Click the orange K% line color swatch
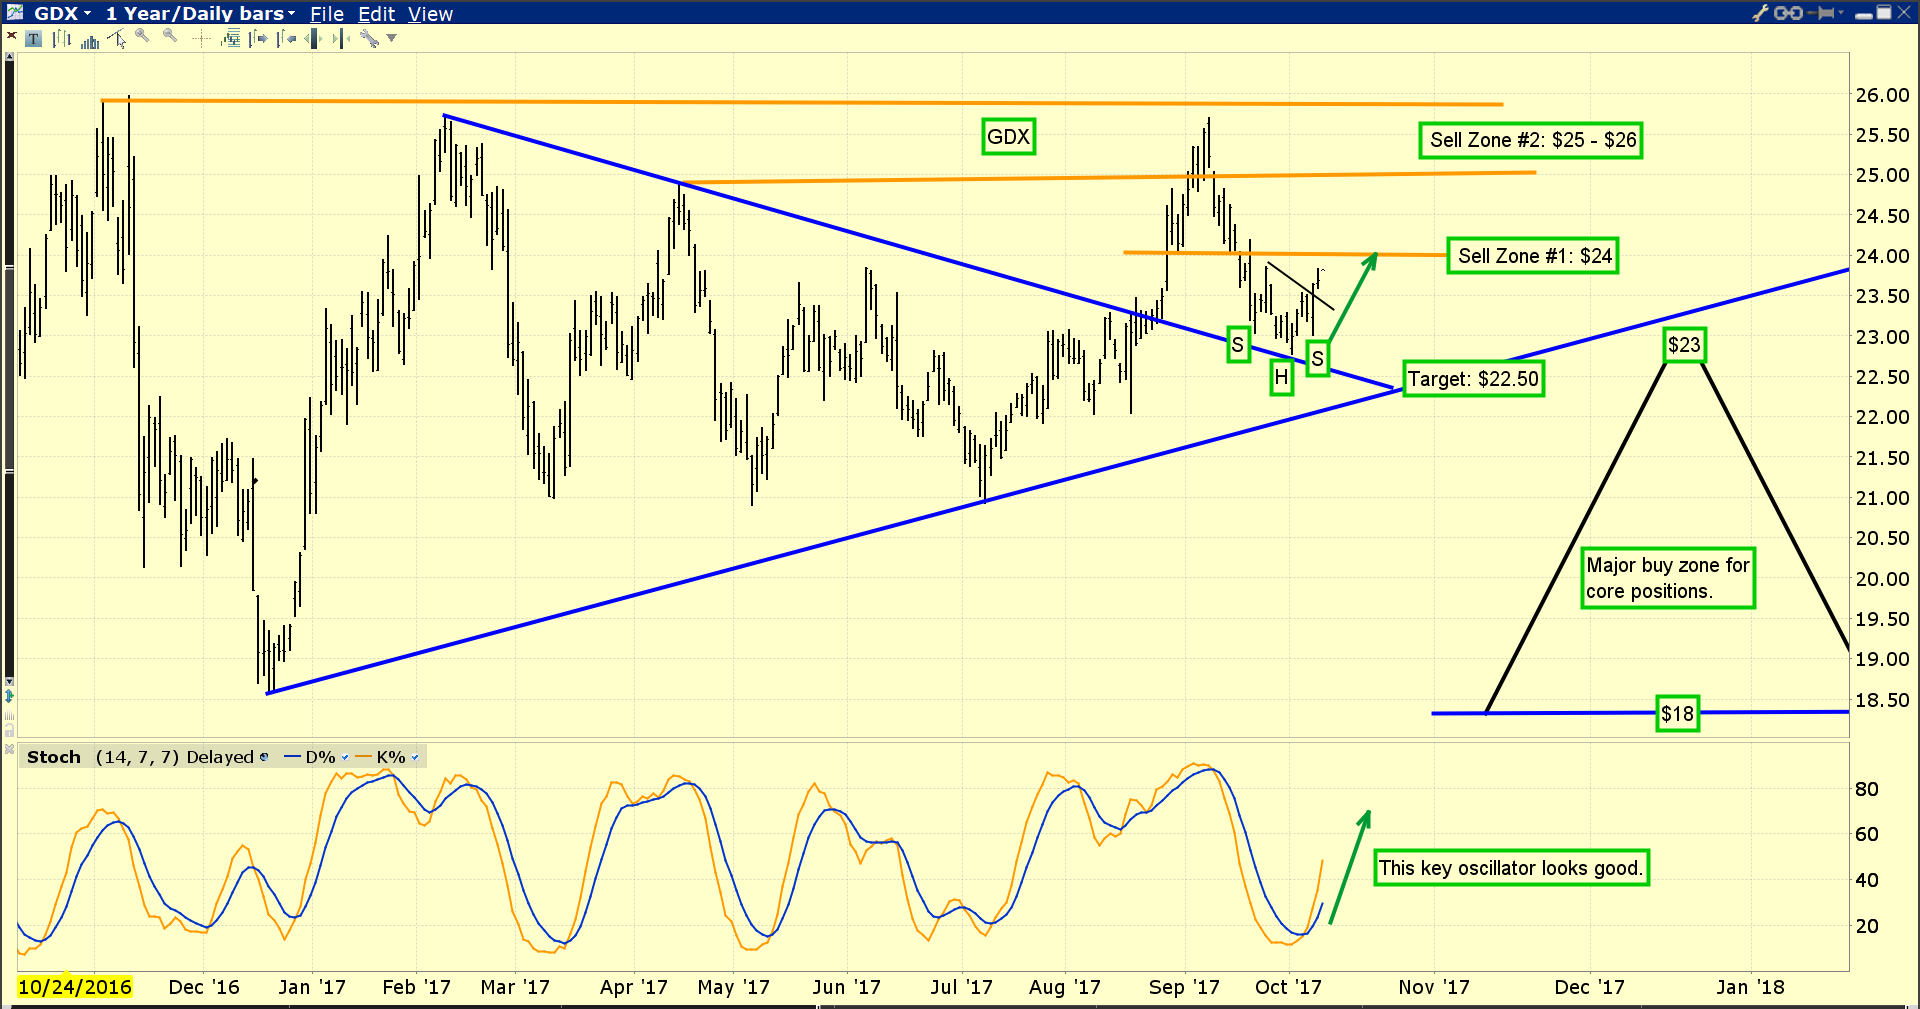 click(363, 757)
